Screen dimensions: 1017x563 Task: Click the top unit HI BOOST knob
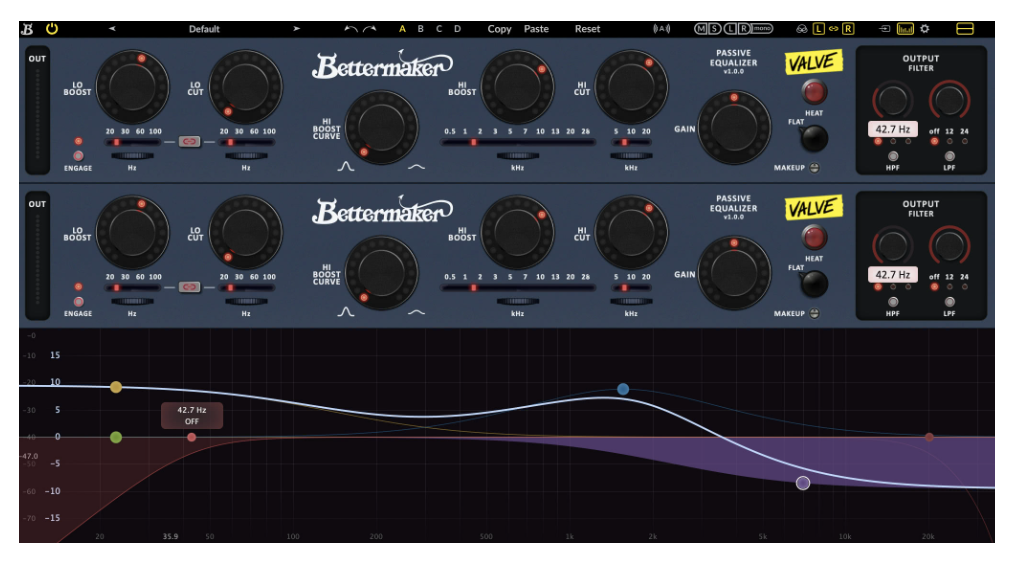[x=517, y=86]
